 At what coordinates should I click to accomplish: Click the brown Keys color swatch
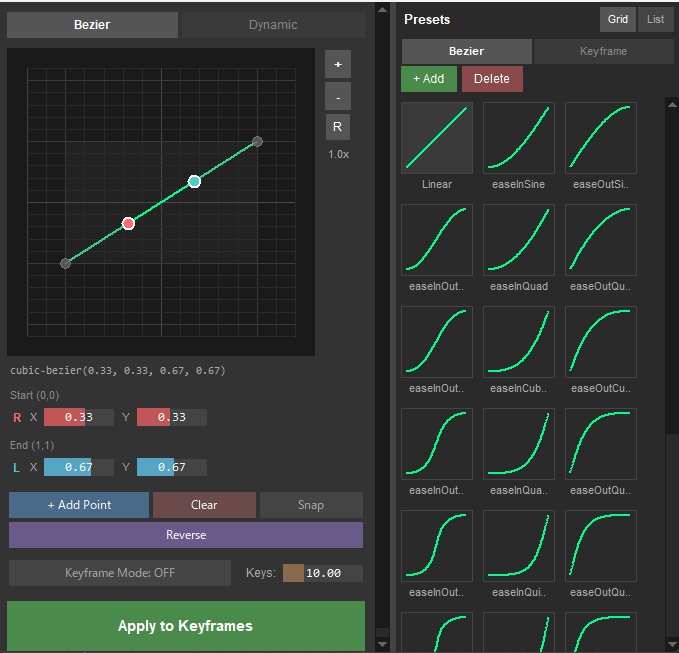pyautogui.click(x=293, y=573)
